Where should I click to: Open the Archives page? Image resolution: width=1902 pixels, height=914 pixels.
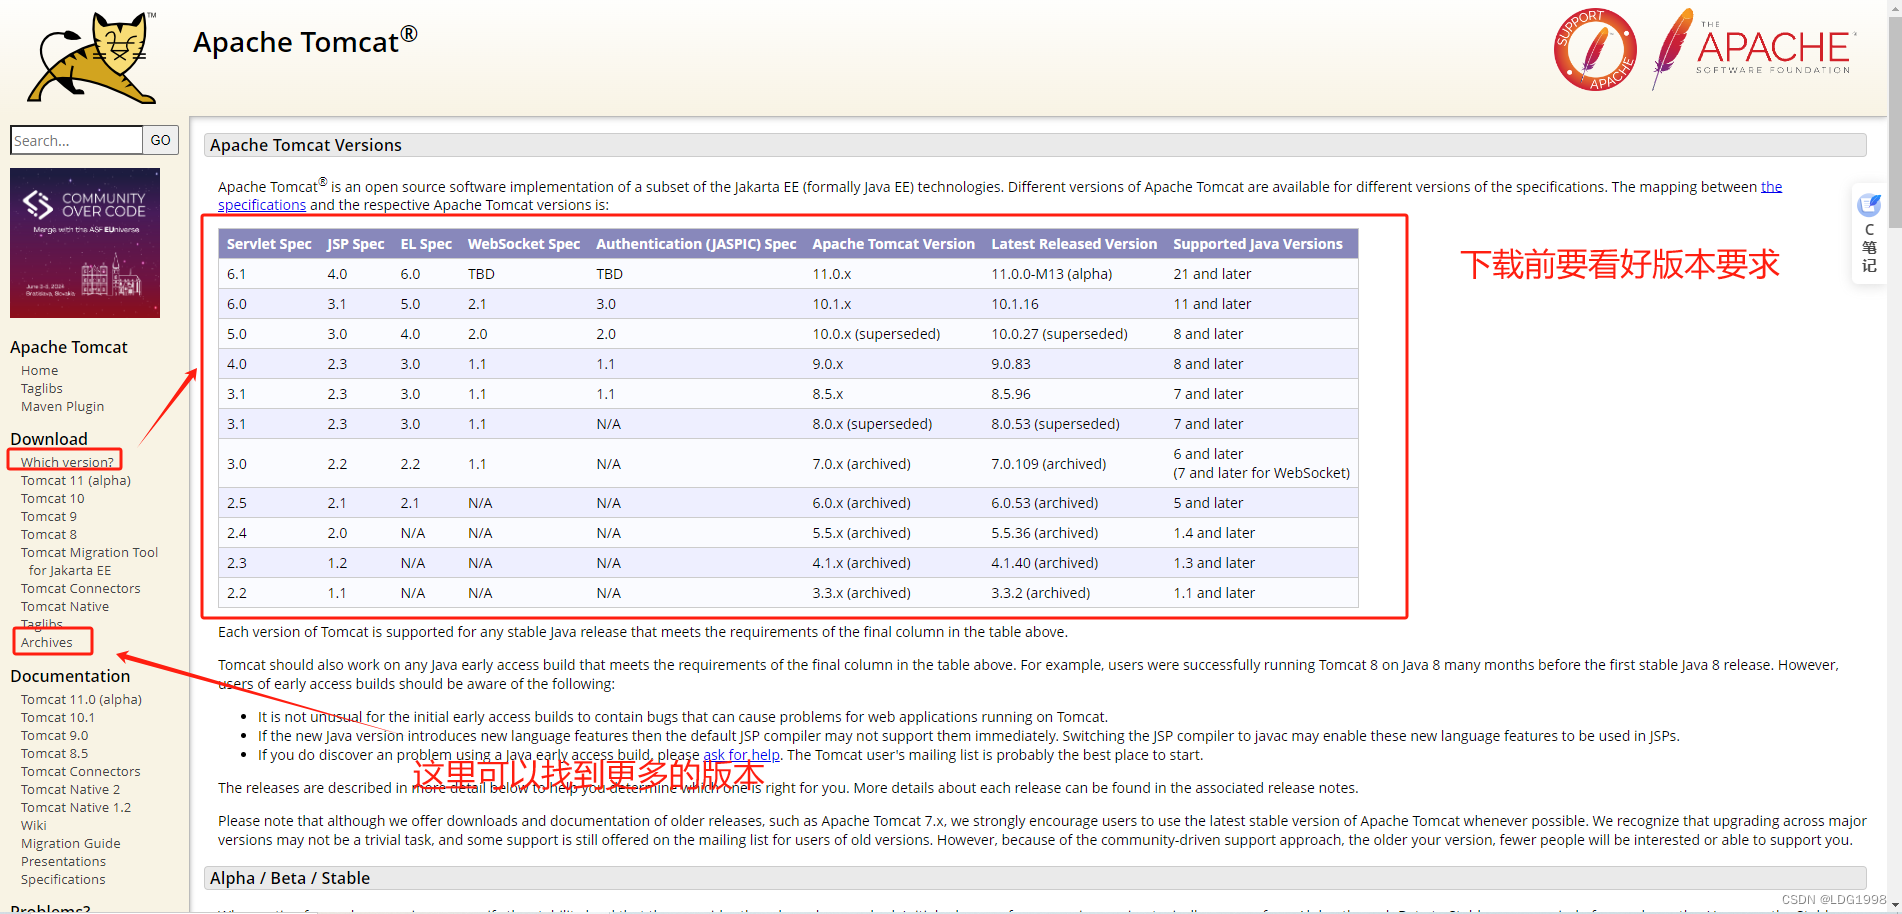pos(46,641)
